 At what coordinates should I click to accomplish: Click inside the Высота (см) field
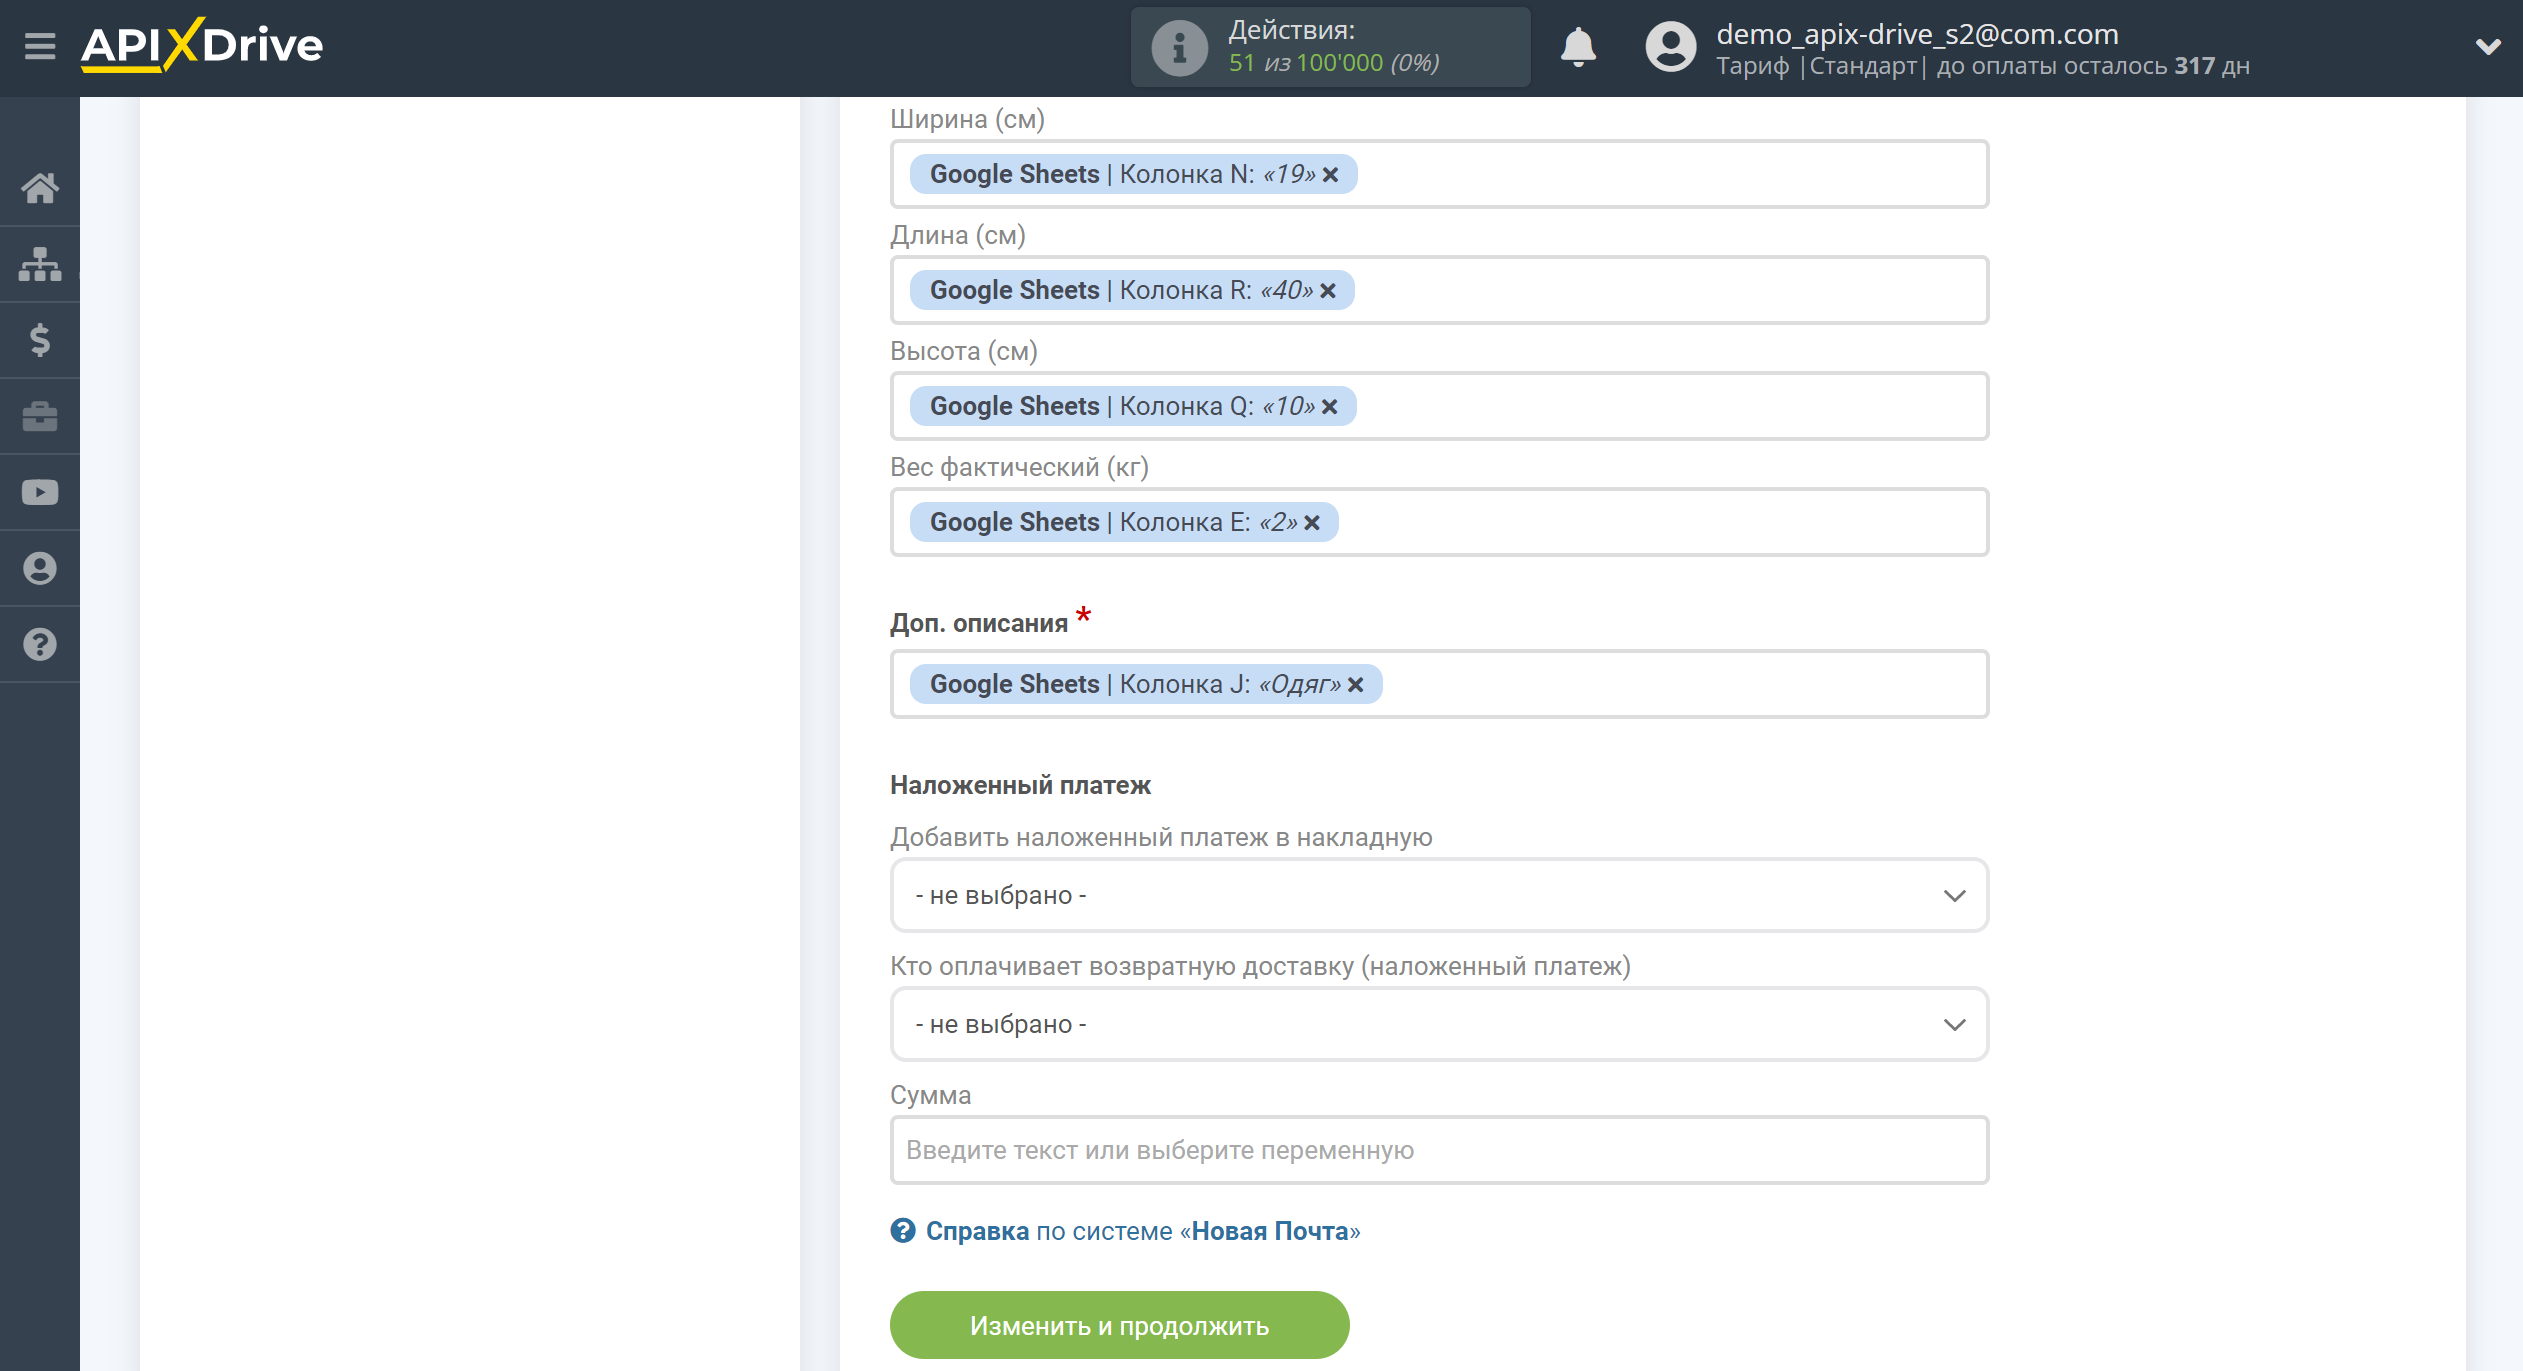[1439, 406]
